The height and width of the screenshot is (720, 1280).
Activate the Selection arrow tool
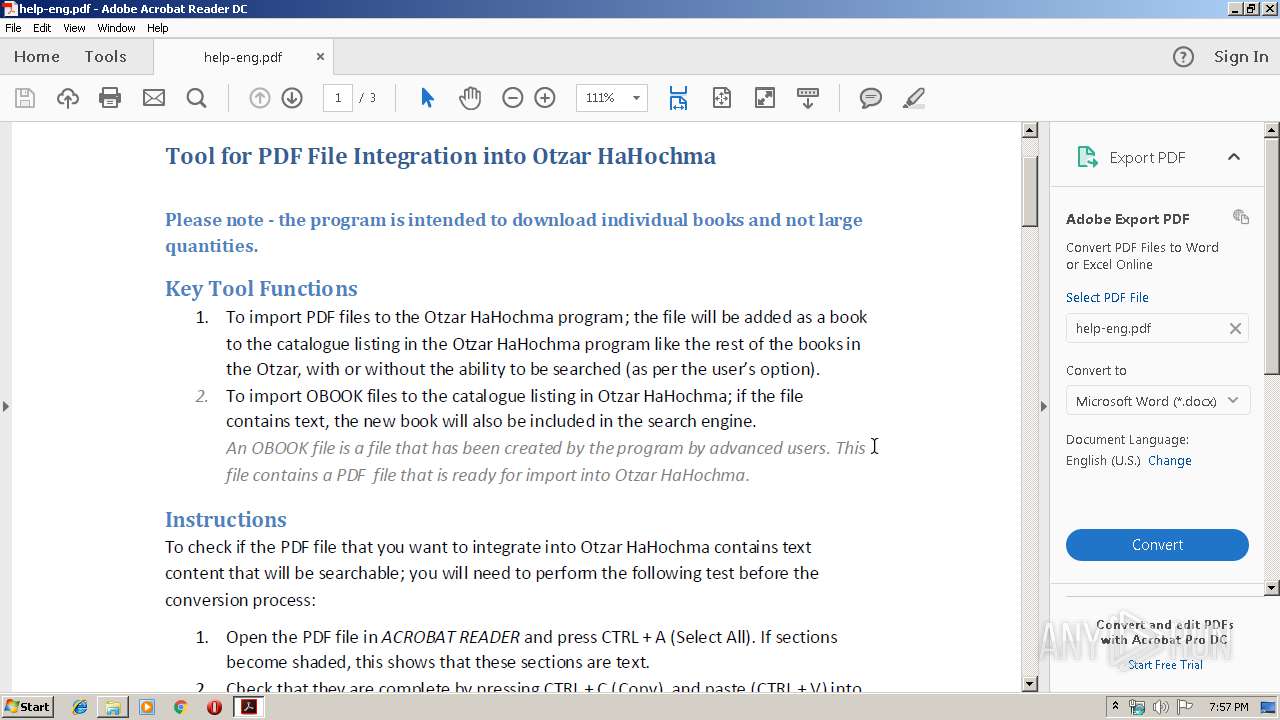pos(427,98)
